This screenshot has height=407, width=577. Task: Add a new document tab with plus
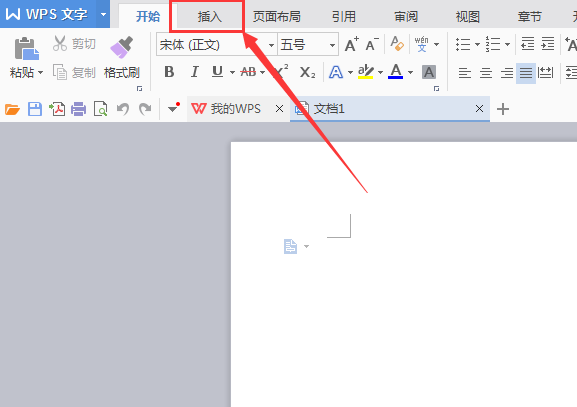pos(503,109)
